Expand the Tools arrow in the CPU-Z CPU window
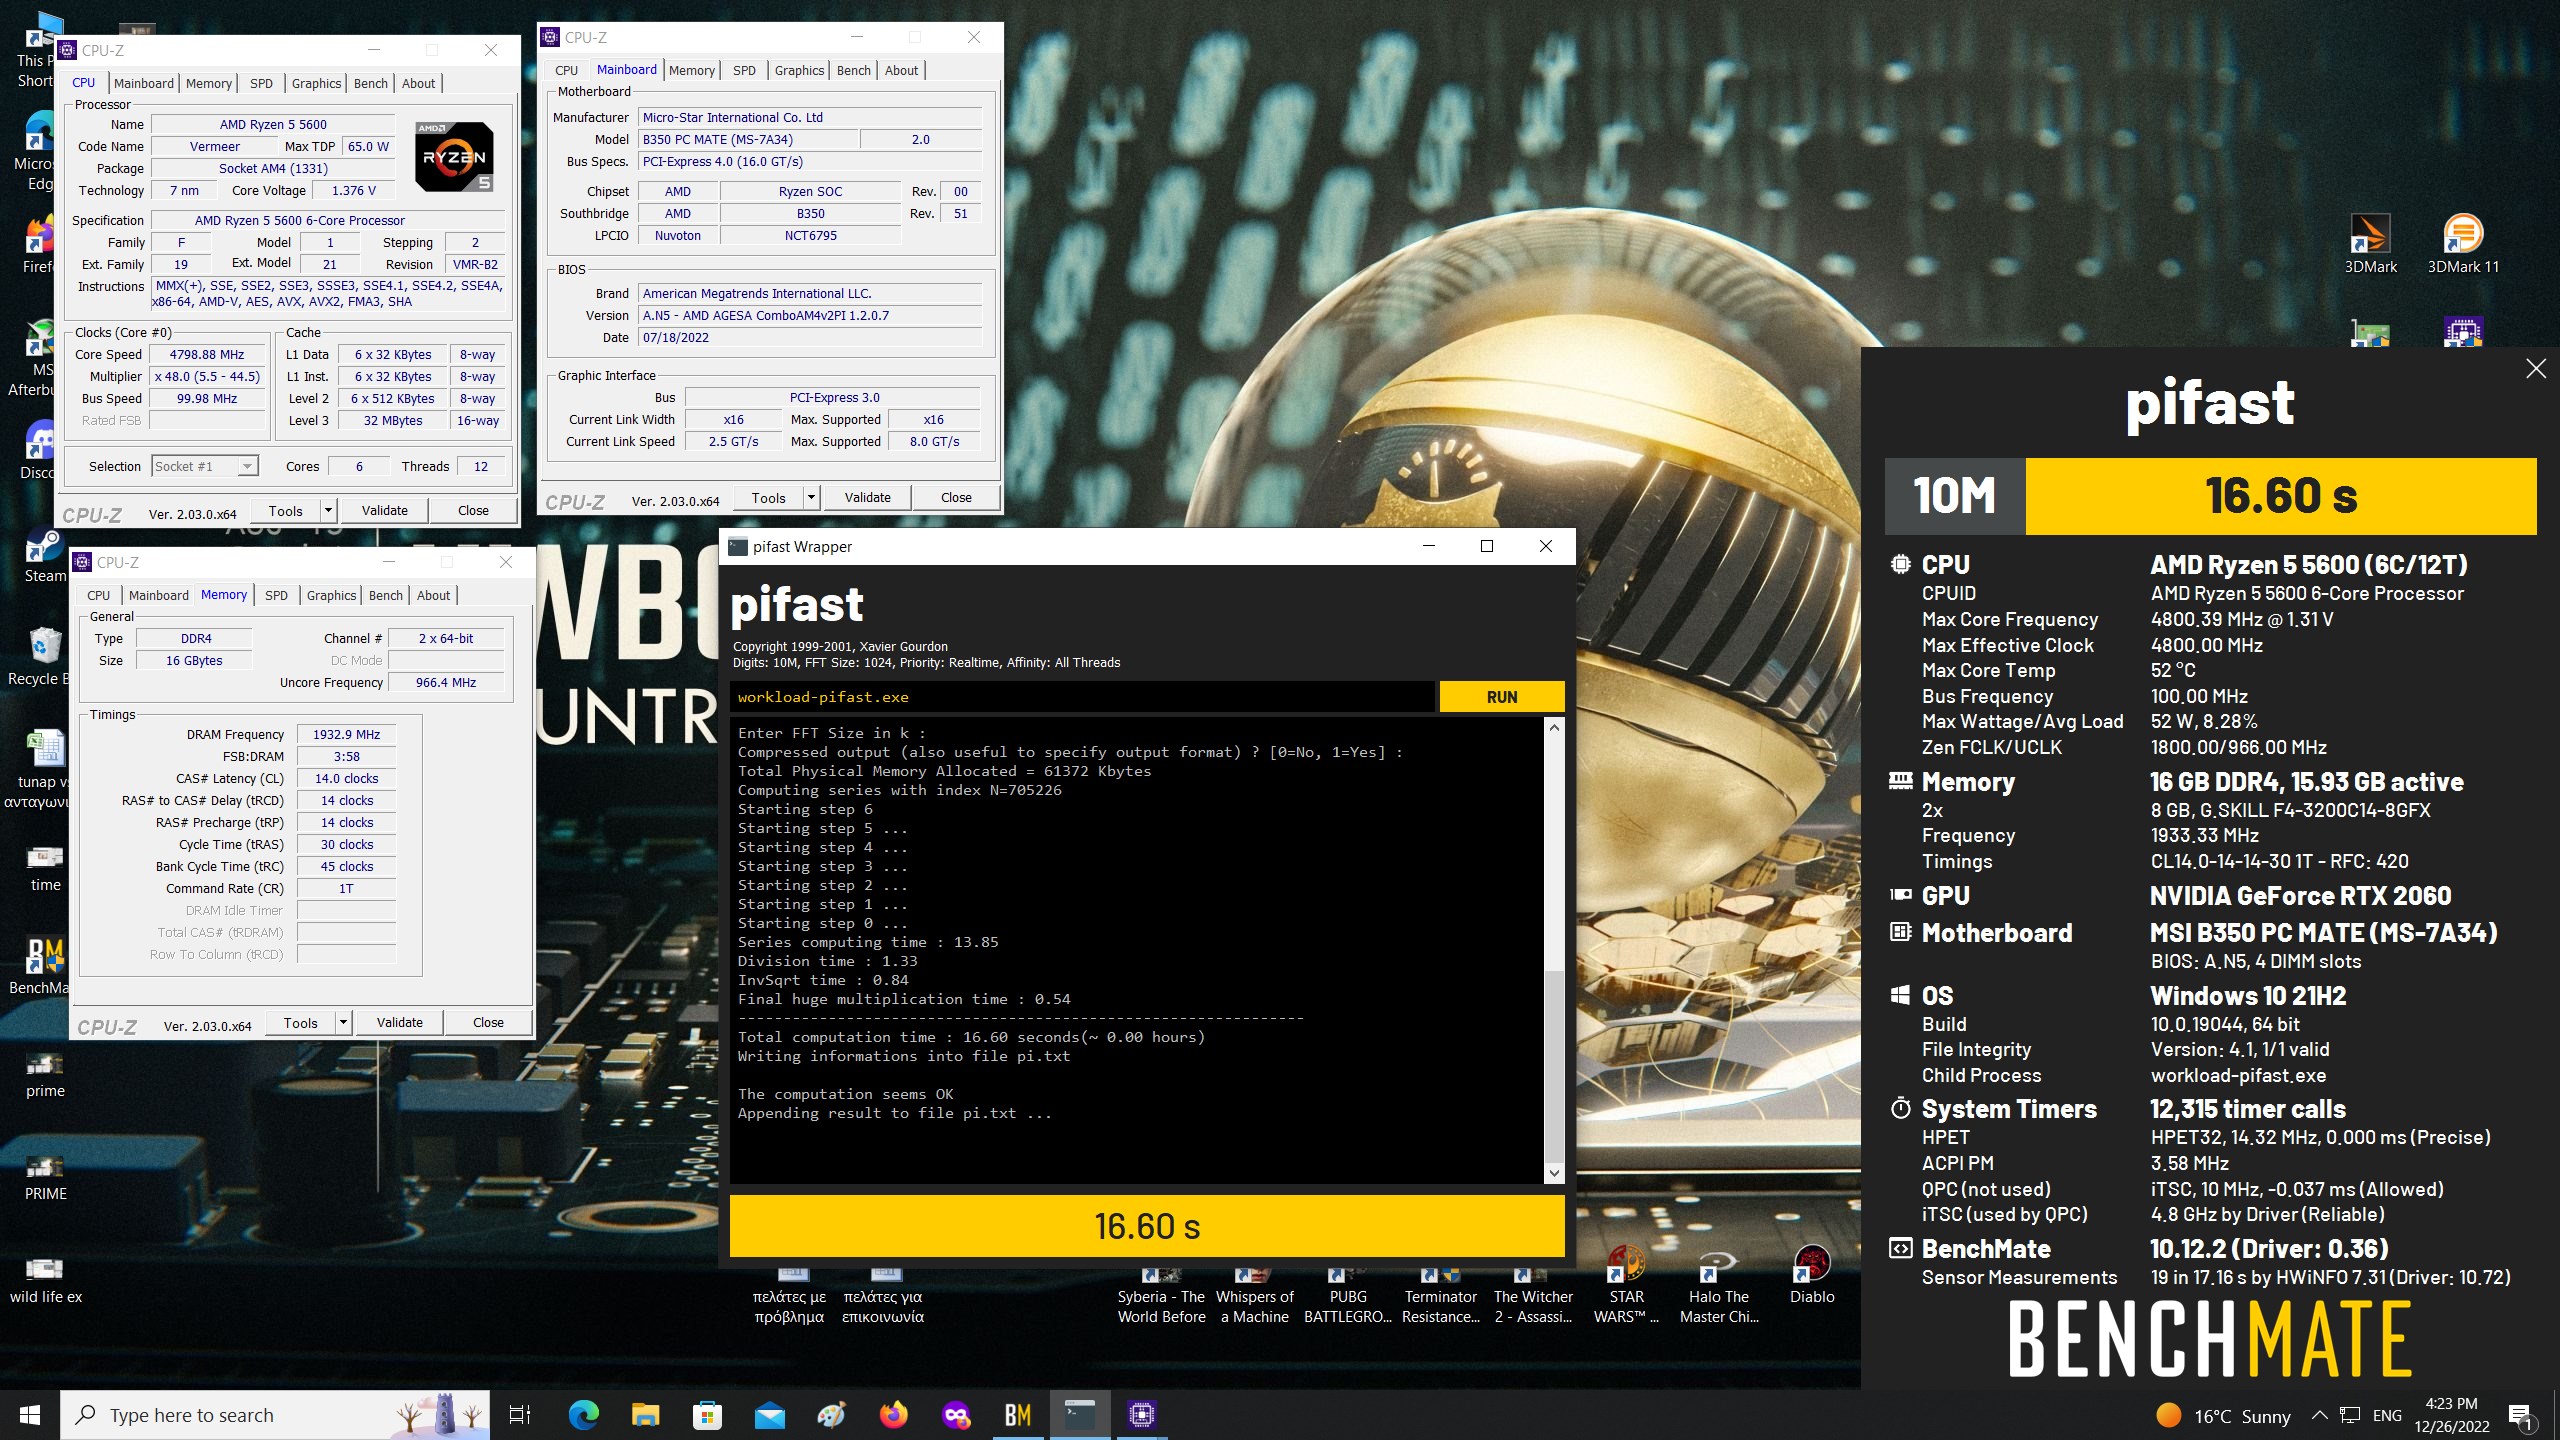 327,511
